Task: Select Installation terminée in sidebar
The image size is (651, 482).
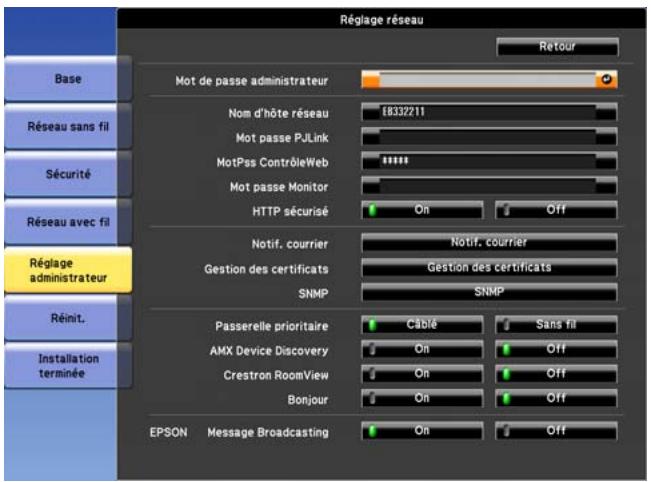Action: click(x=68, y=362)
